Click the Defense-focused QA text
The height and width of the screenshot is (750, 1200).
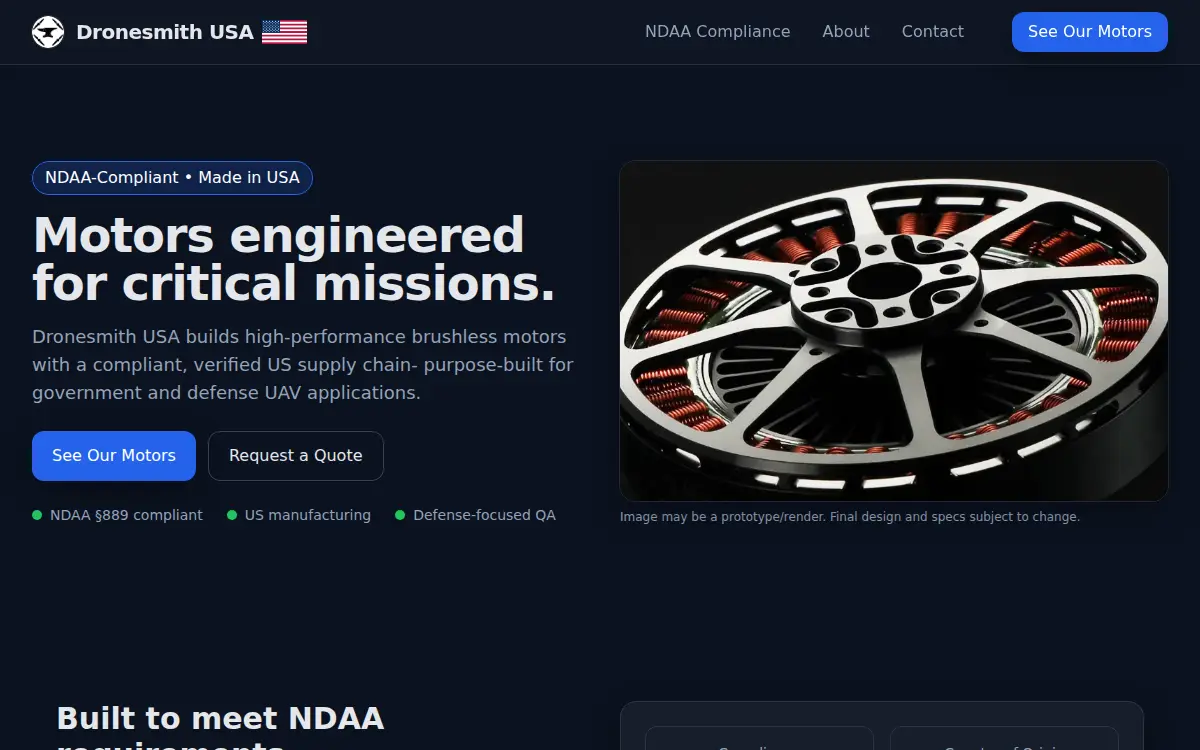tap(484, 515)
